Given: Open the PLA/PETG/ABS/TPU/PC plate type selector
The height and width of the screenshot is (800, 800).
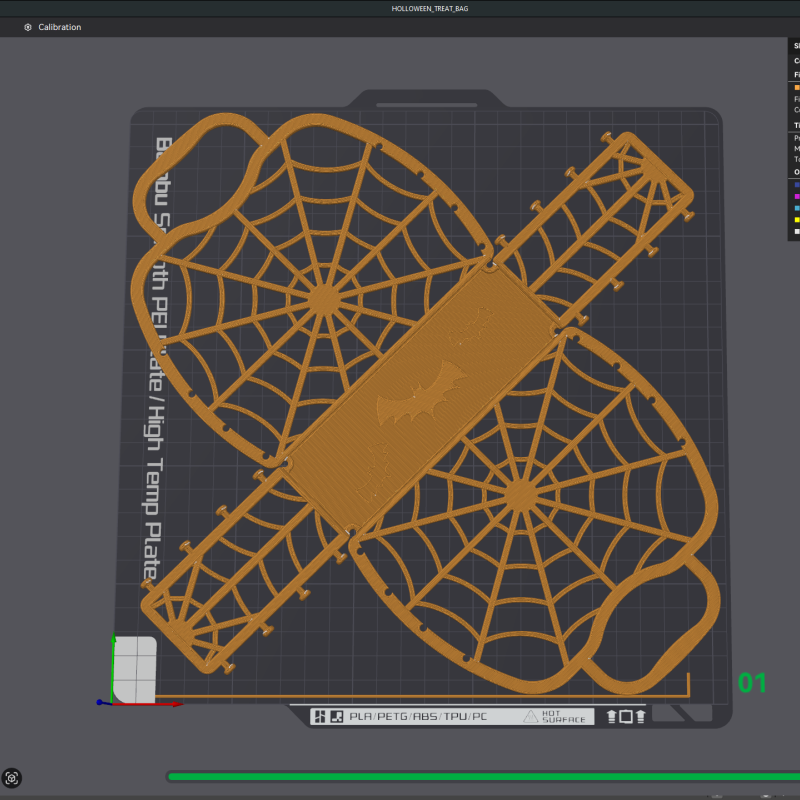Looking at the screenshot, I should click(x=420, y=716).
